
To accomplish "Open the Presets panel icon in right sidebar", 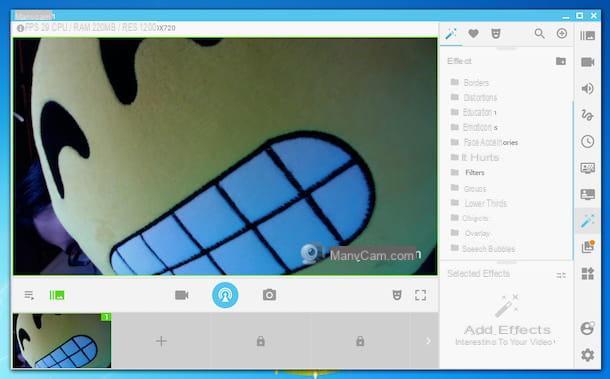I will click(587, 36).
